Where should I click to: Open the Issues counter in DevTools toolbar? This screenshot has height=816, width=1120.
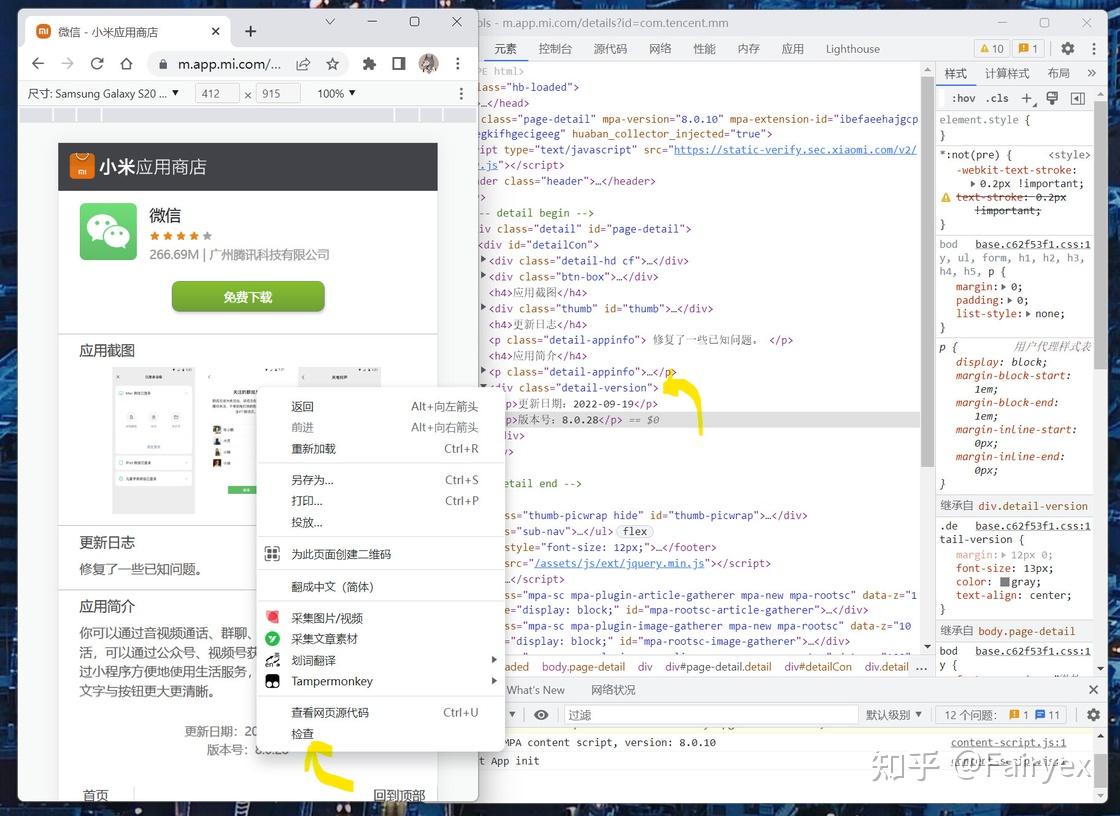point(1030,47)
